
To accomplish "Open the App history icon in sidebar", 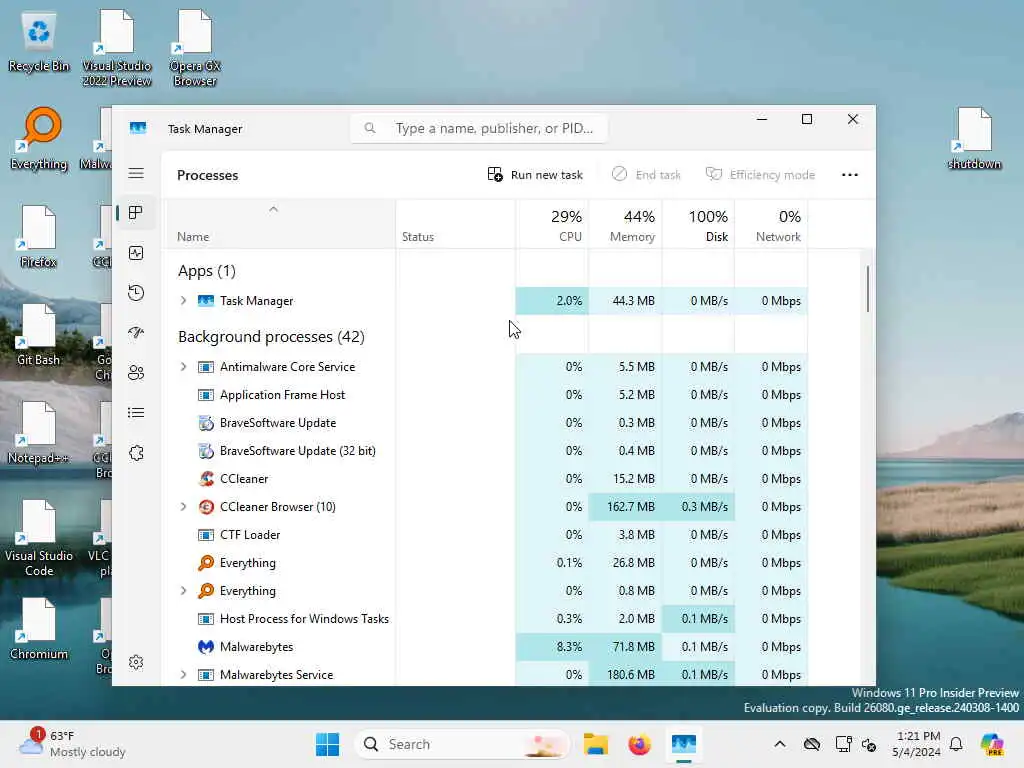I will point(136,293).
